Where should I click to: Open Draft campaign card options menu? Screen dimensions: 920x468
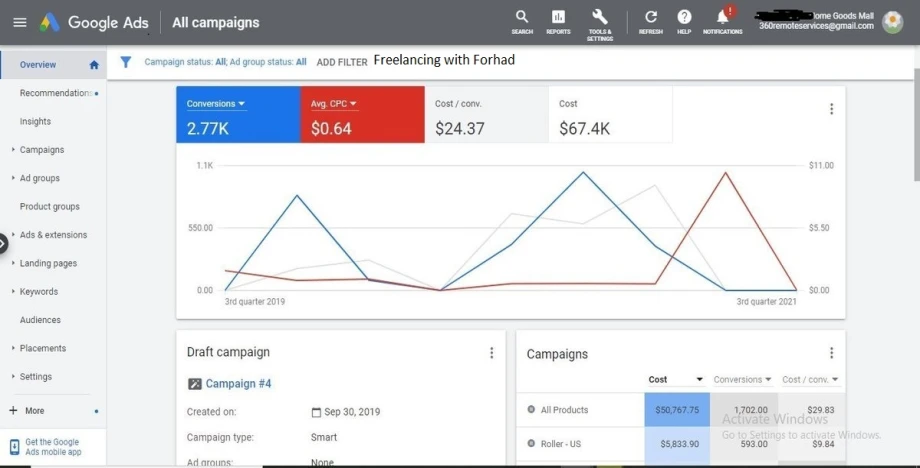click(491, 353)
